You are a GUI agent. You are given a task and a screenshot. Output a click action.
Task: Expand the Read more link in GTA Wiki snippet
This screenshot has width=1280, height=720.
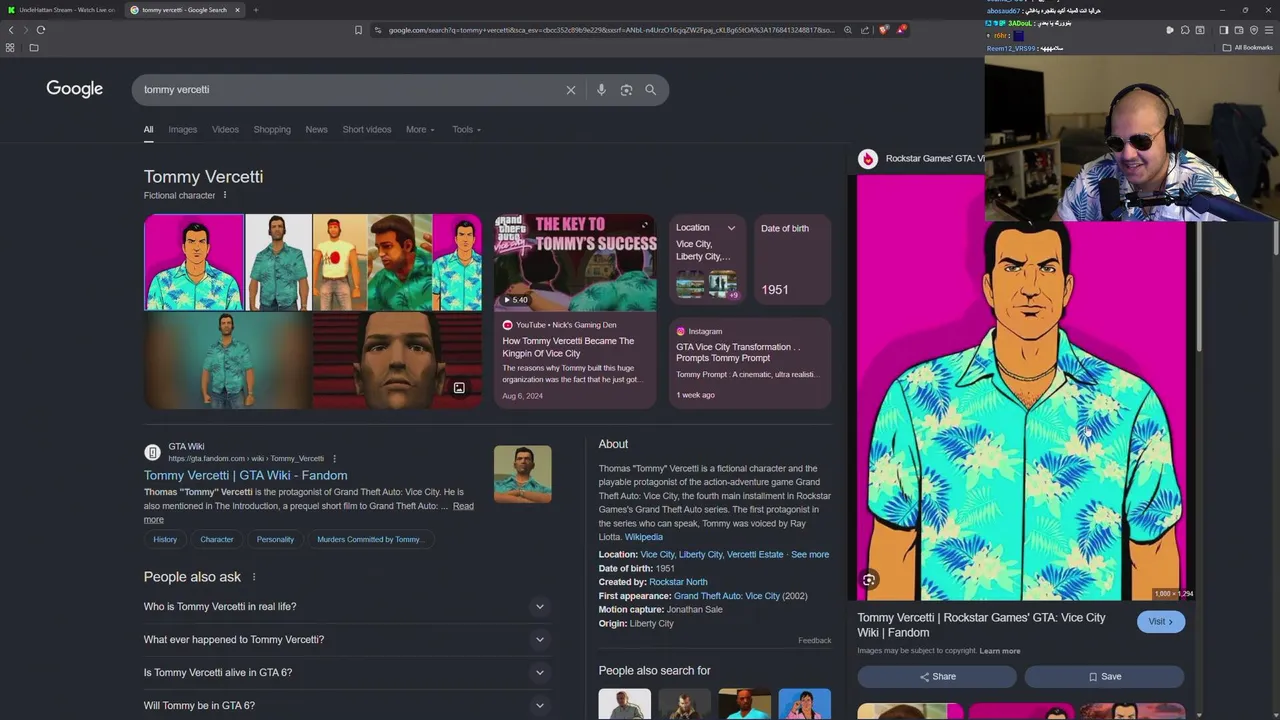463,506
